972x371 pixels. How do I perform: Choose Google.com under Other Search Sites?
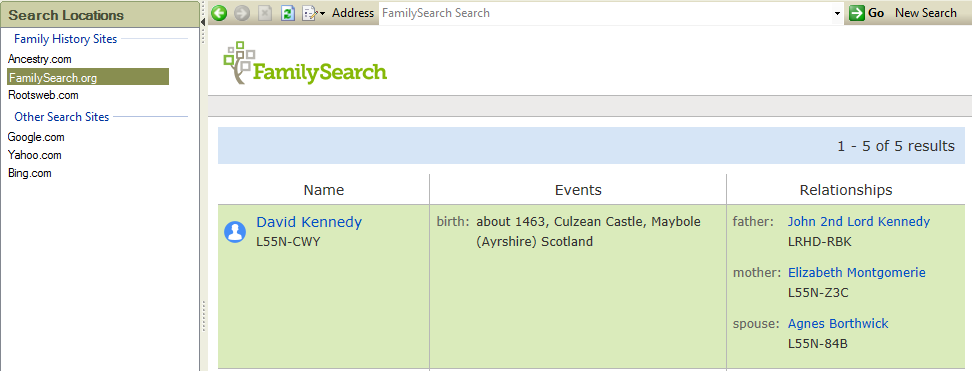(x=36, y=137)
